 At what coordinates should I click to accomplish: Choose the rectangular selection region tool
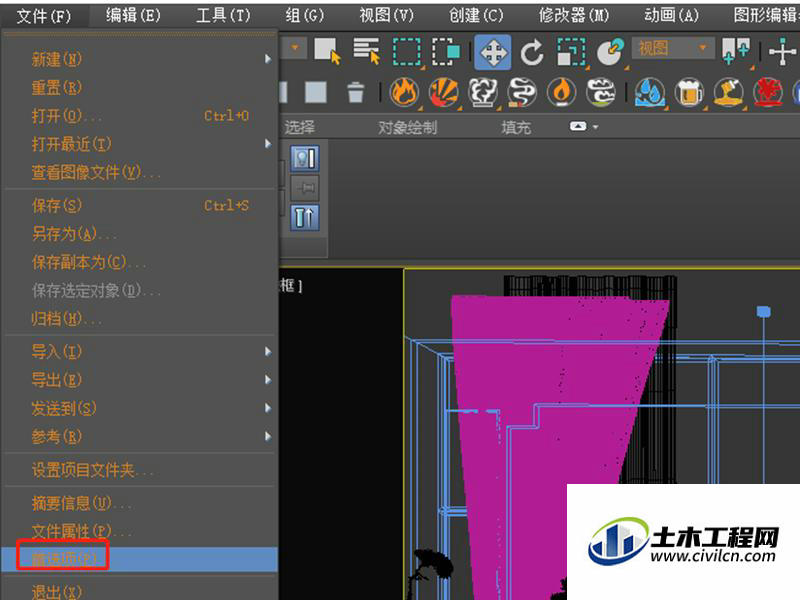[407, 52]
